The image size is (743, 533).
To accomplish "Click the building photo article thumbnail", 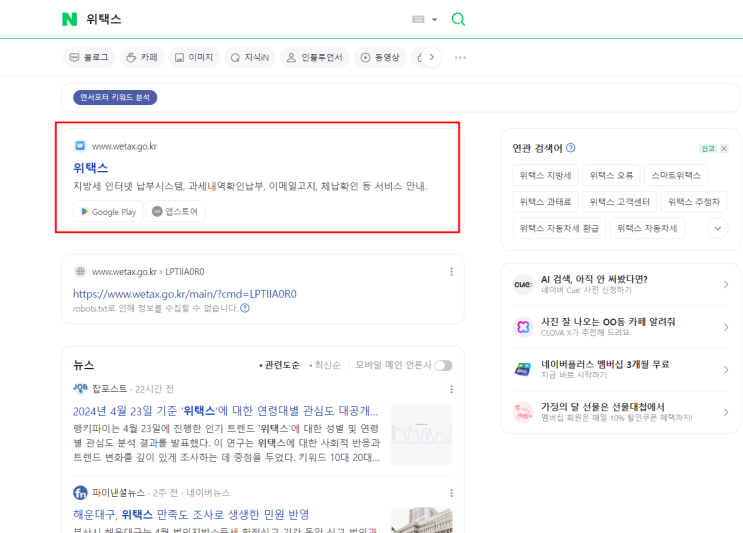I will [x=421, y=520].
